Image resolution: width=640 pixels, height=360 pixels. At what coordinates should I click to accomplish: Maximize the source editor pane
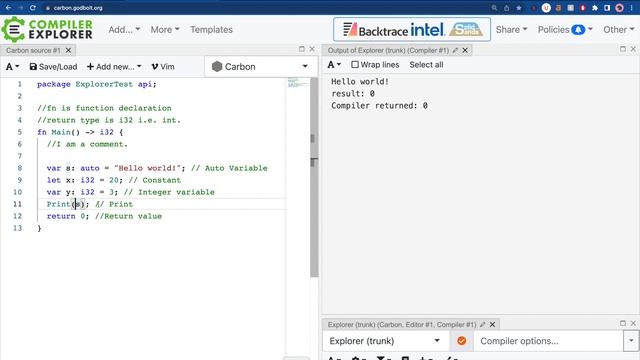(x=302, y=49)
